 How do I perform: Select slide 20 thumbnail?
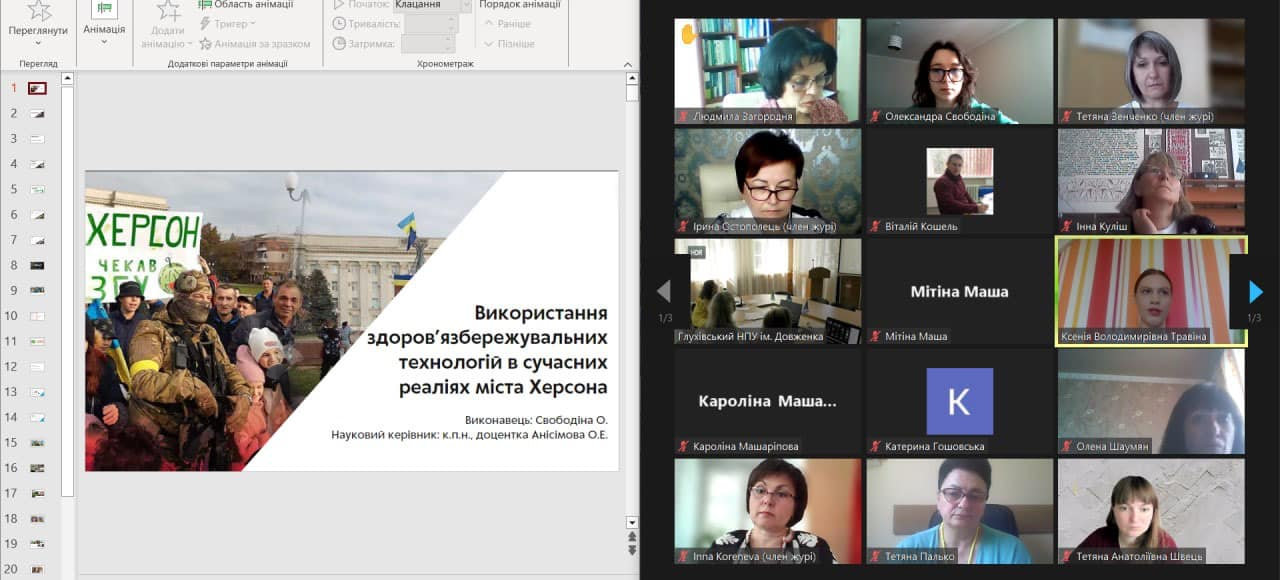click(37, 569)
